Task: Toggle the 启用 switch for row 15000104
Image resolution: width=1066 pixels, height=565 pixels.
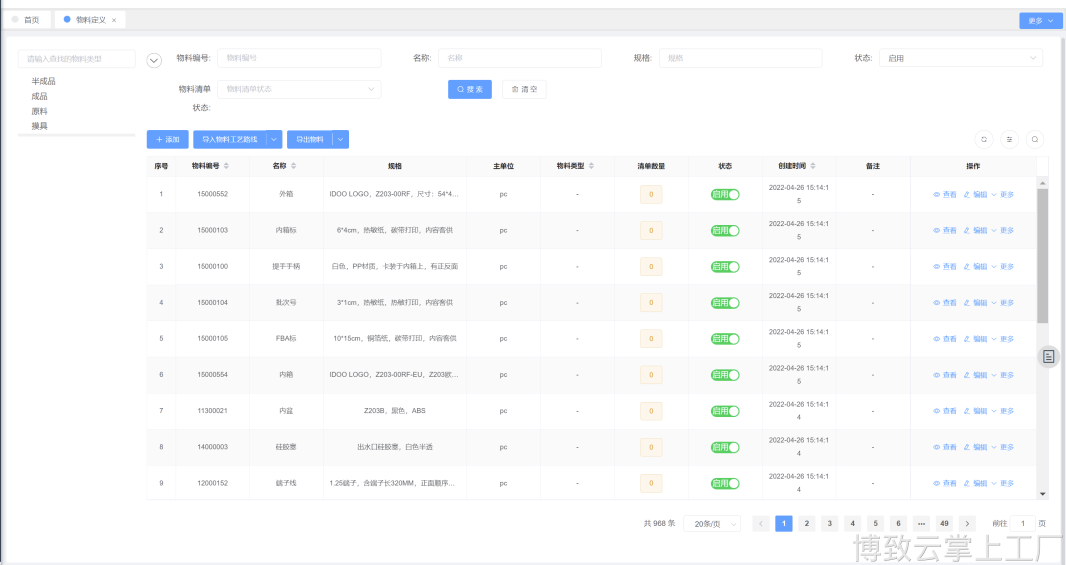Action: pos(725,303)
